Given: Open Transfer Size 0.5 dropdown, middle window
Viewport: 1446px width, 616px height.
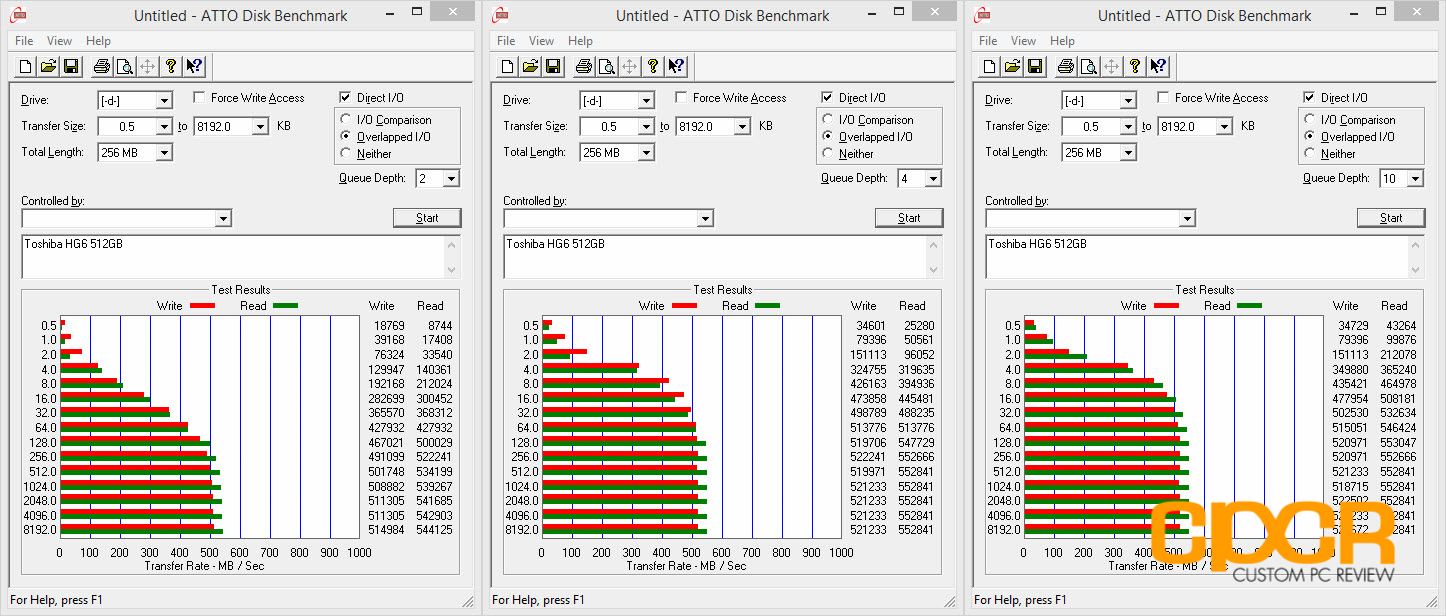Looking at the screenshot, I should pyautogui.click(x=646, y=127).
